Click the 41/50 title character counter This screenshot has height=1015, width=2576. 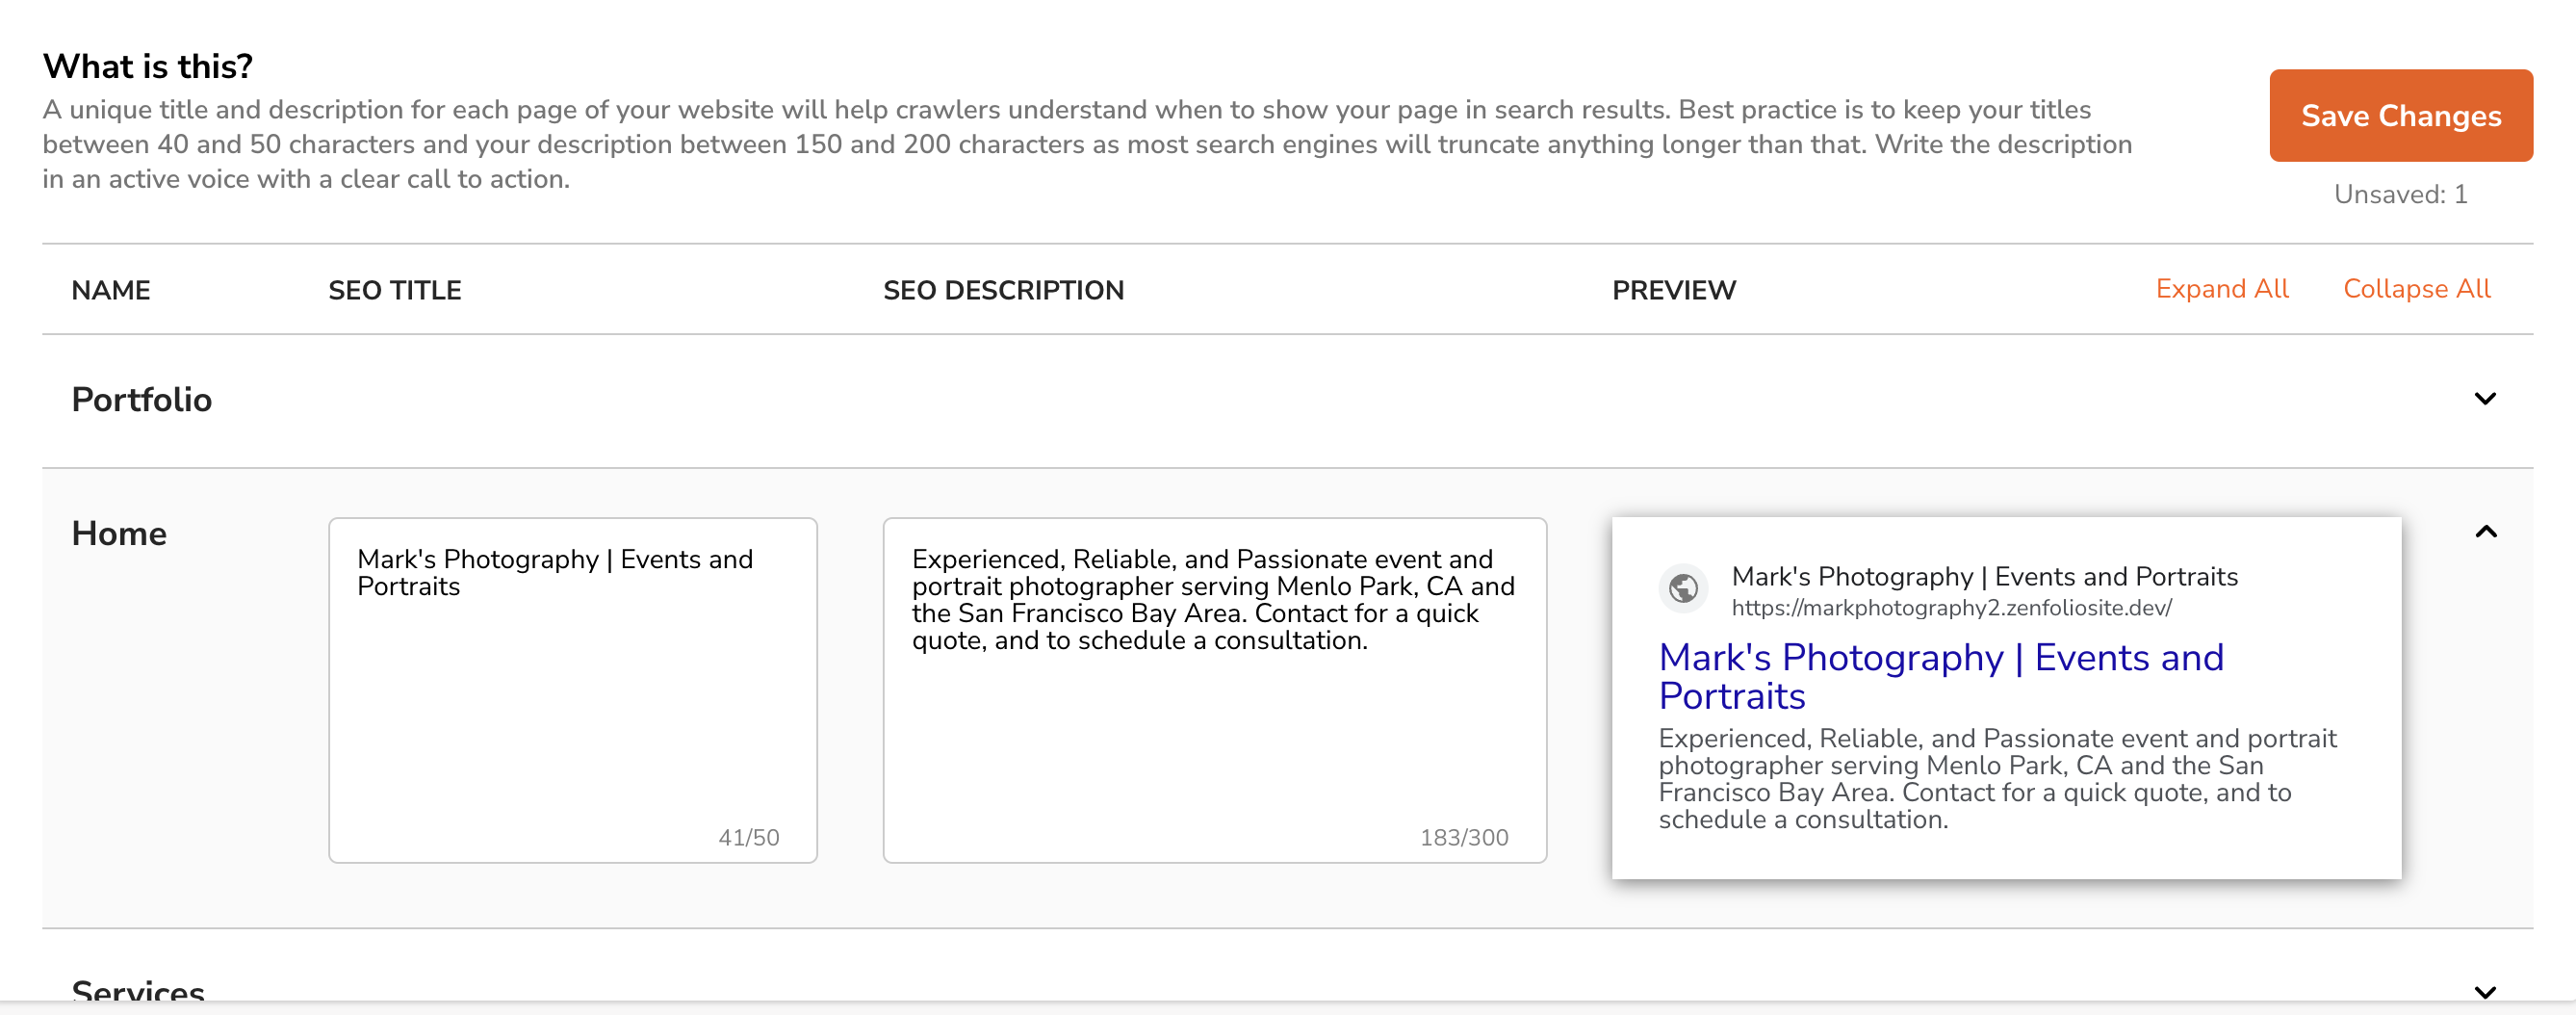coord(748,837)
